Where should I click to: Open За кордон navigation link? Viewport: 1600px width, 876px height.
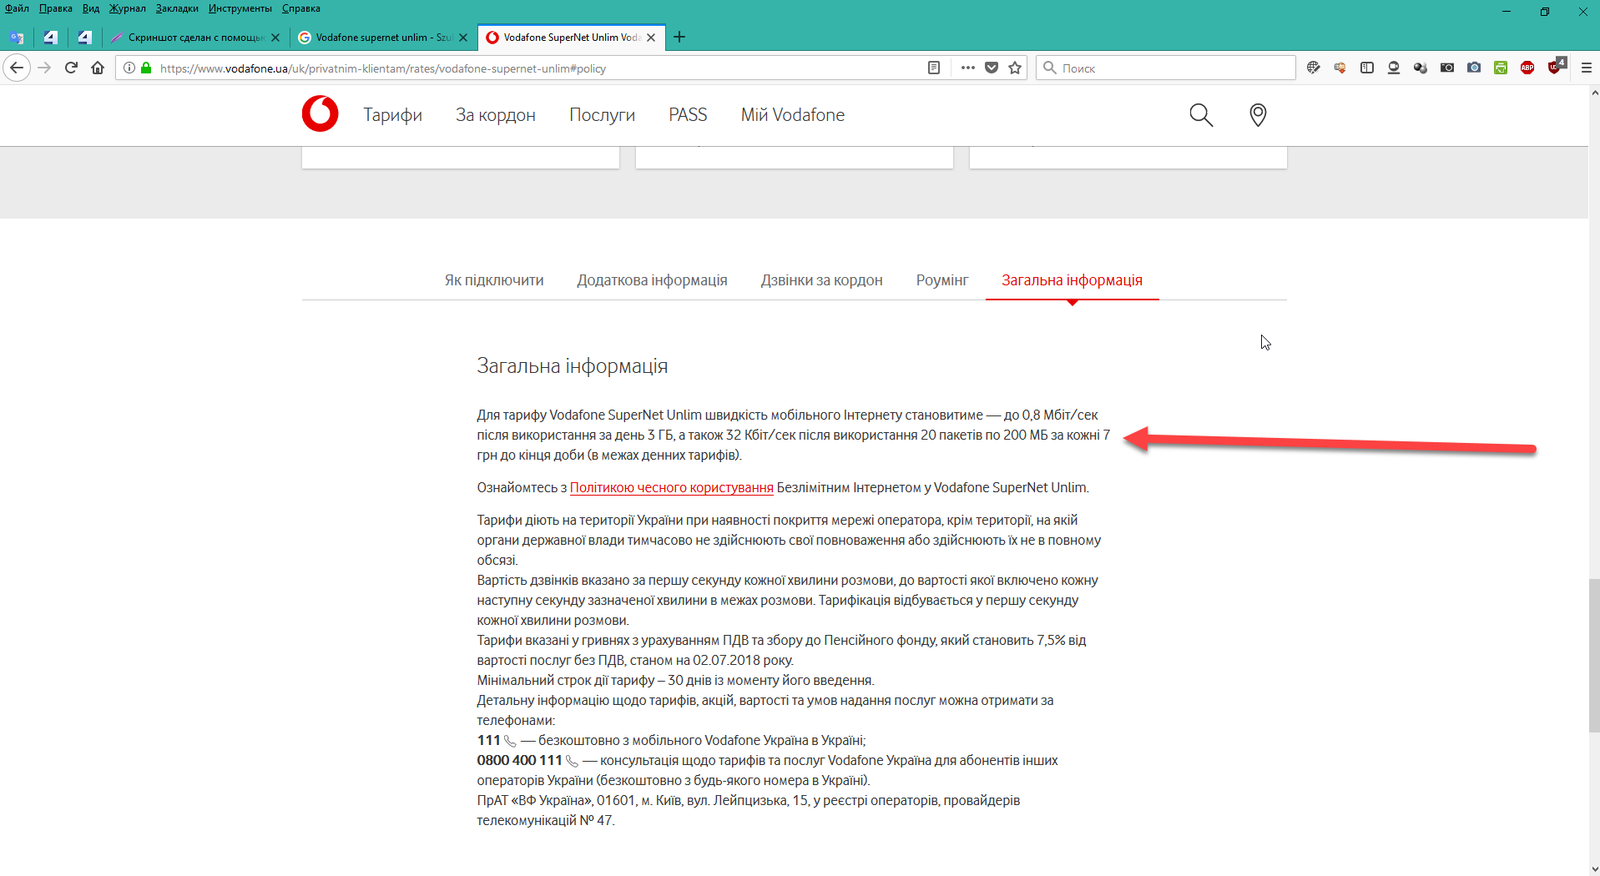click(x=496, y=115)
